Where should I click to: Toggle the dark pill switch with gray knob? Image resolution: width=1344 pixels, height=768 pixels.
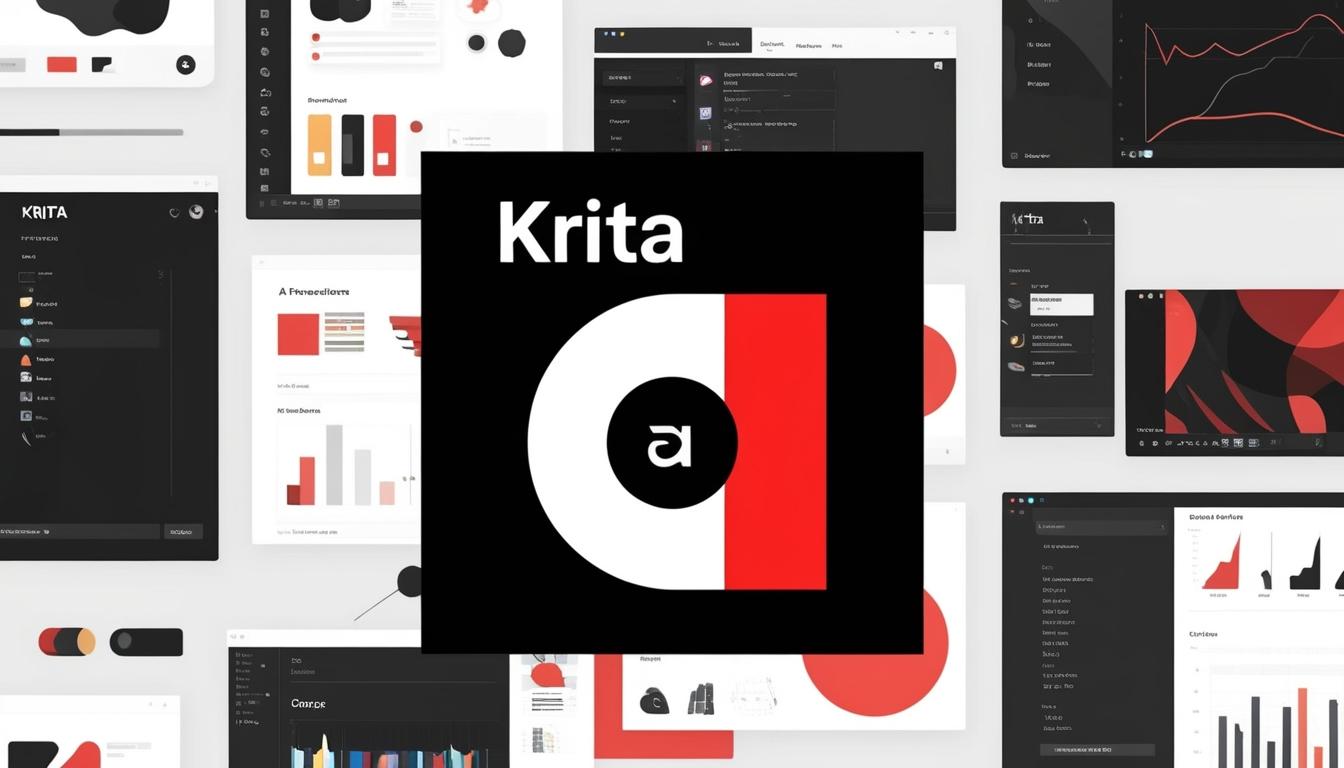[146, 642]
